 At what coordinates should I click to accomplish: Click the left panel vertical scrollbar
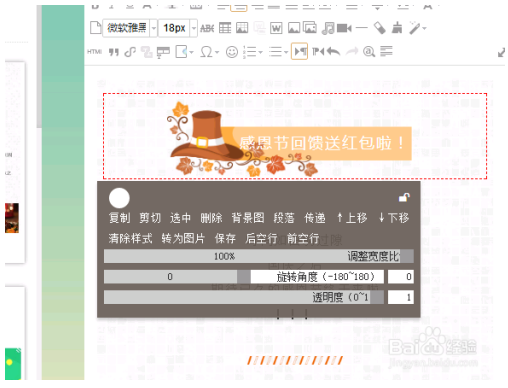[39, 67]
